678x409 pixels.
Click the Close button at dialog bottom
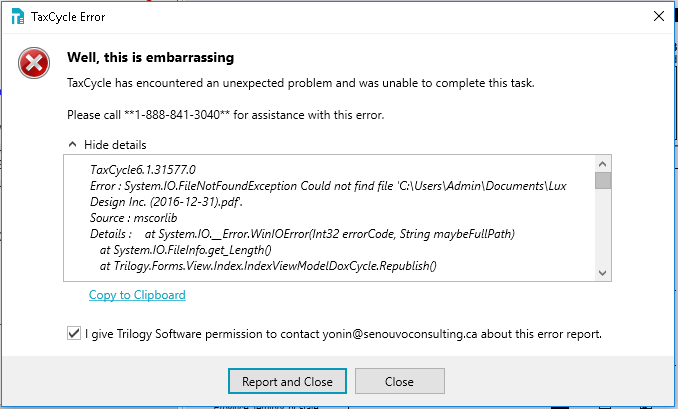click(x=400, y=381)
